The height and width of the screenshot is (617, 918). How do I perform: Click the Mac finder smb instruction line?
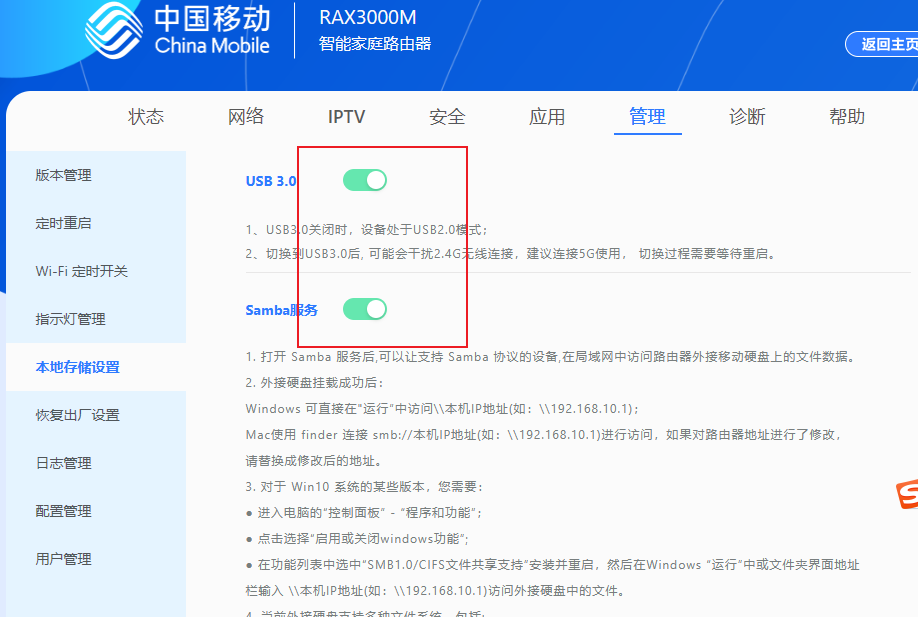pyautogui.click(x=544, y=434)
